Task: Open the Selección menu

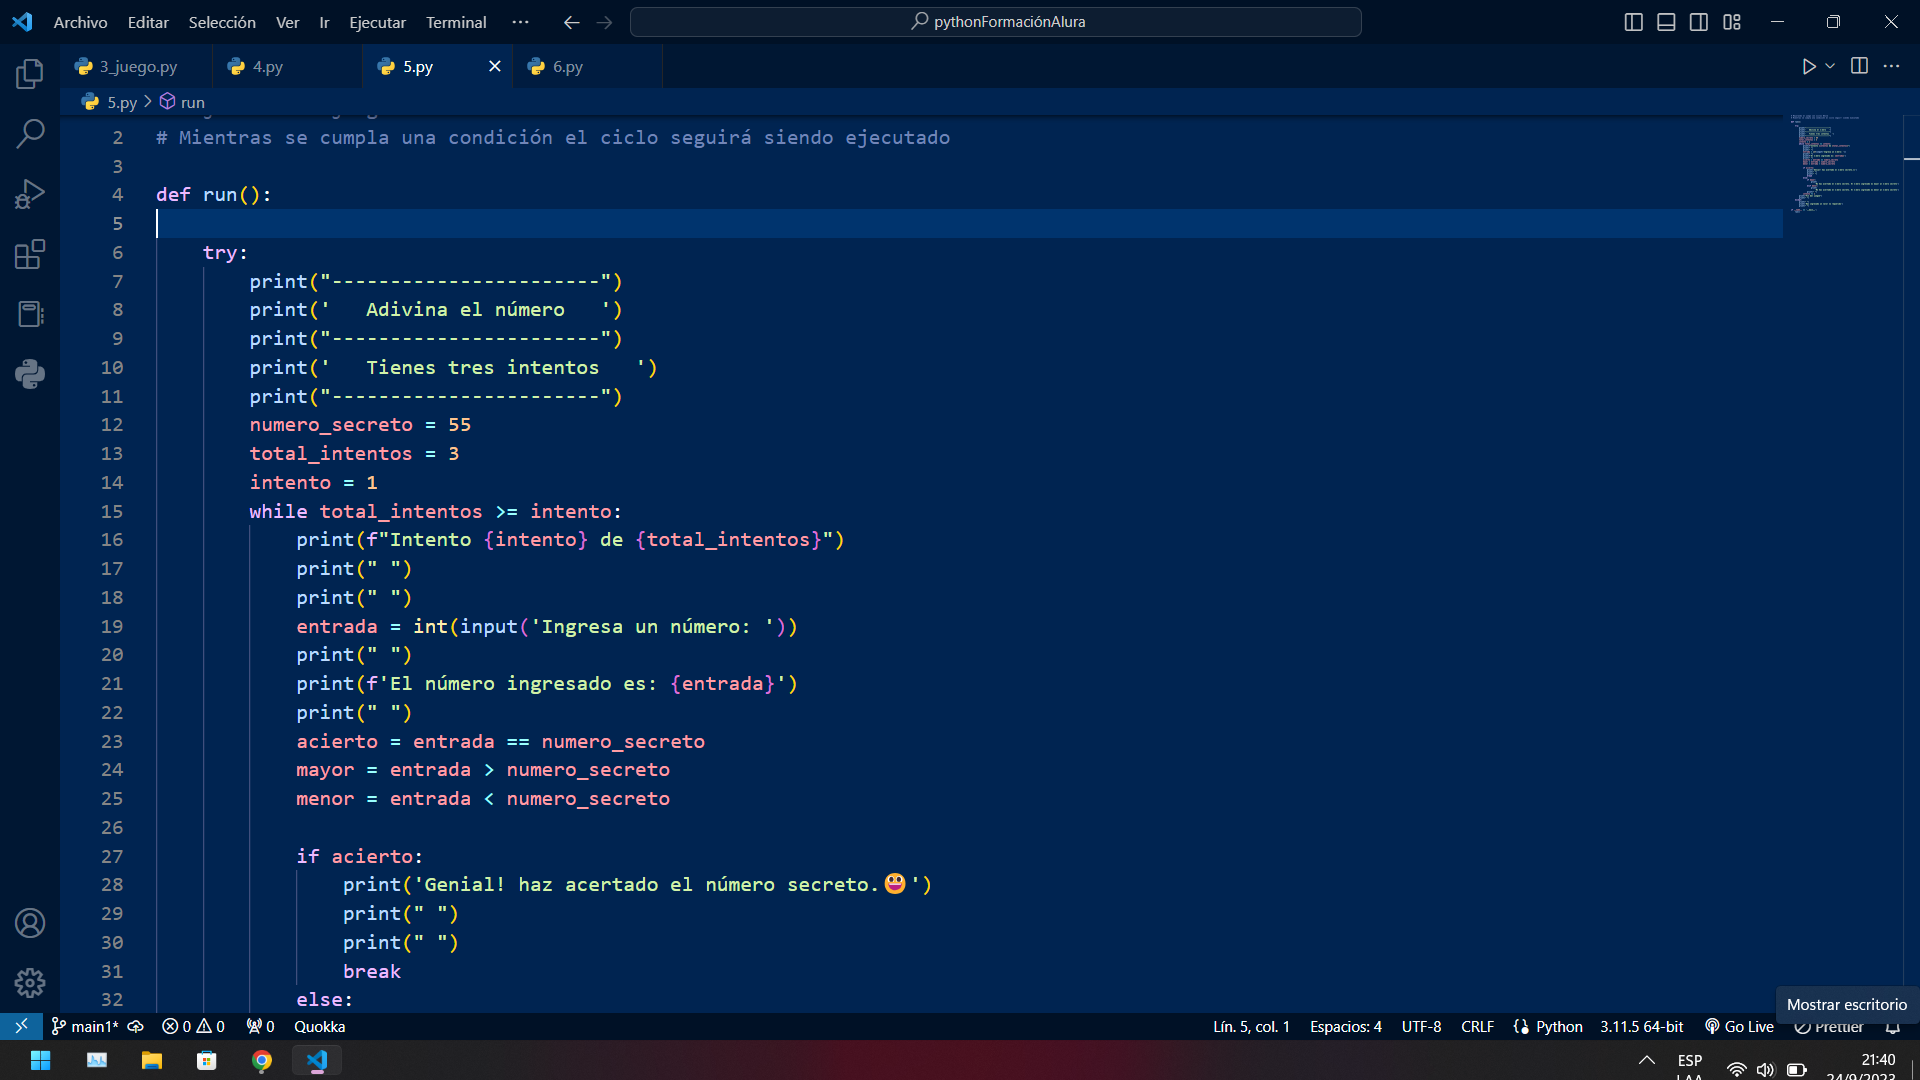Action: pos(222,22)
